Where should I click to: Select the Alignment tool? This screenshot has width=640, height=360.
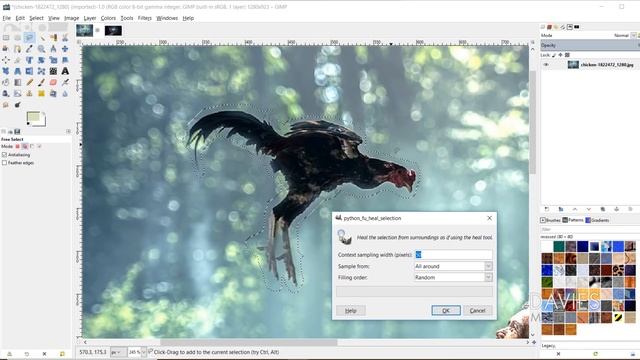tap(6, 60)
